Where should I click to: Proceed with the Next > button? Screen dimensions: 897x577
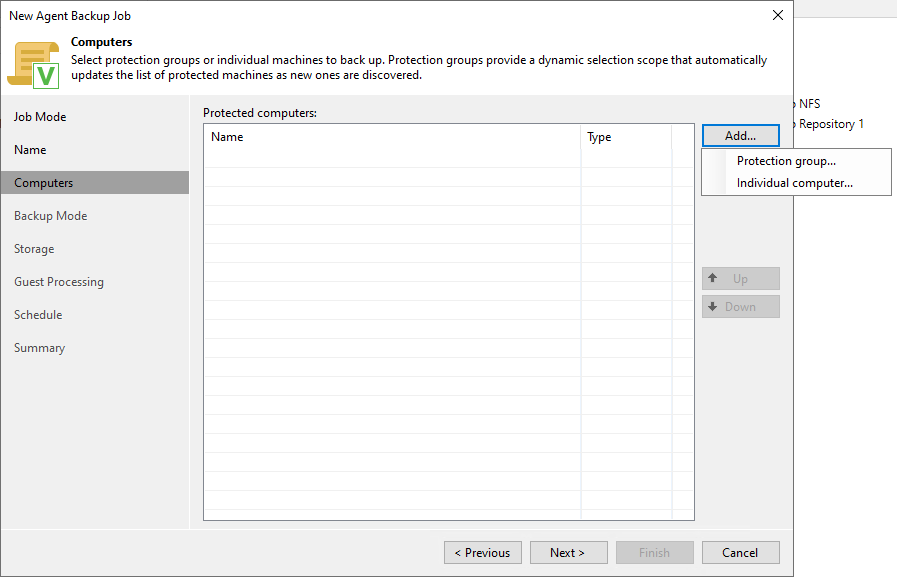click(x=567, y=553)
